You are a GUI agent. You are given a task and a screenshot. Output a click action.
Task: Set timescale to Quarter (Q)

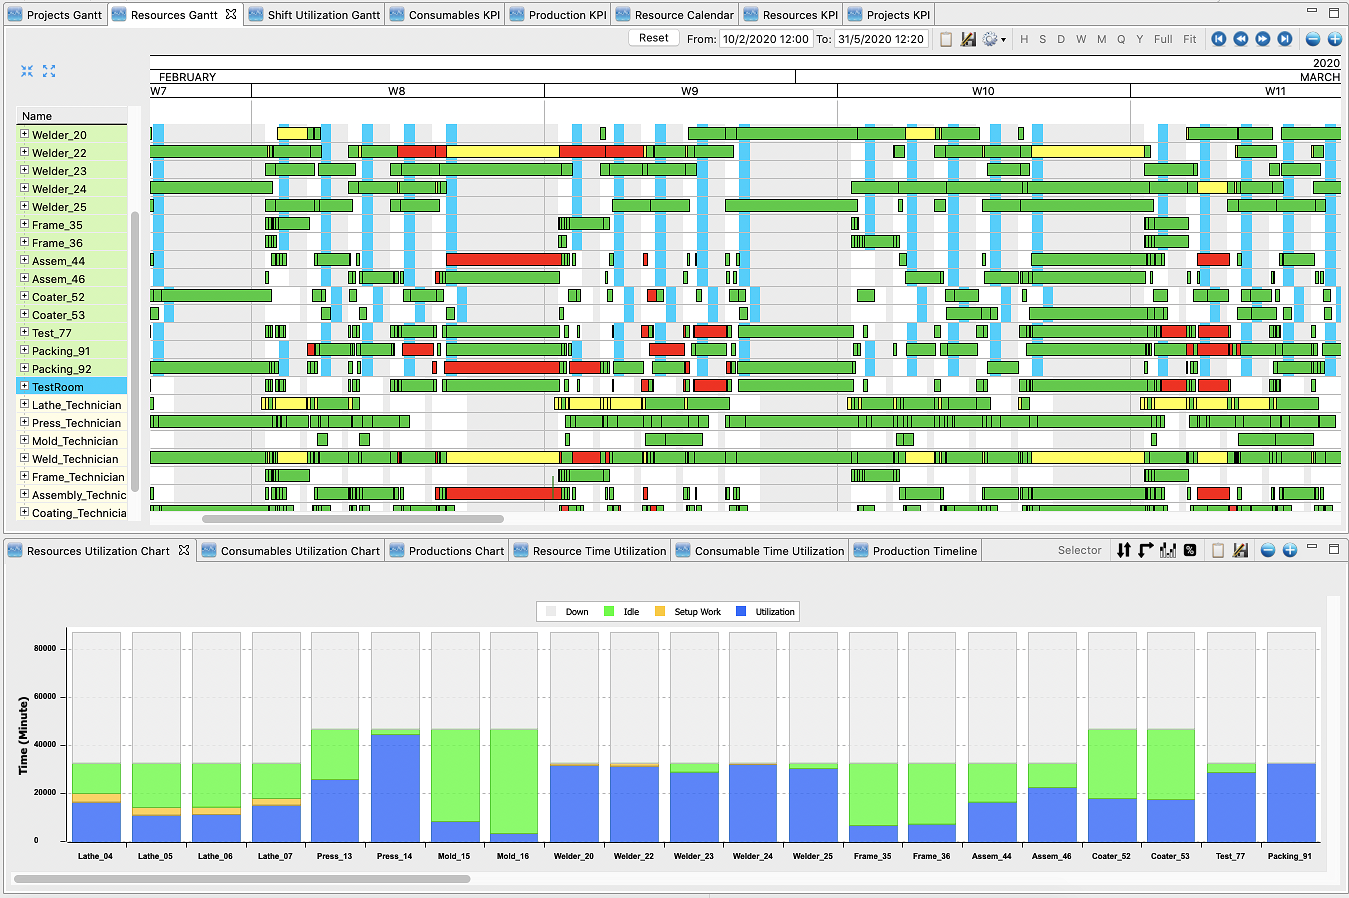pyautogui.click(x=1121, y=39)
